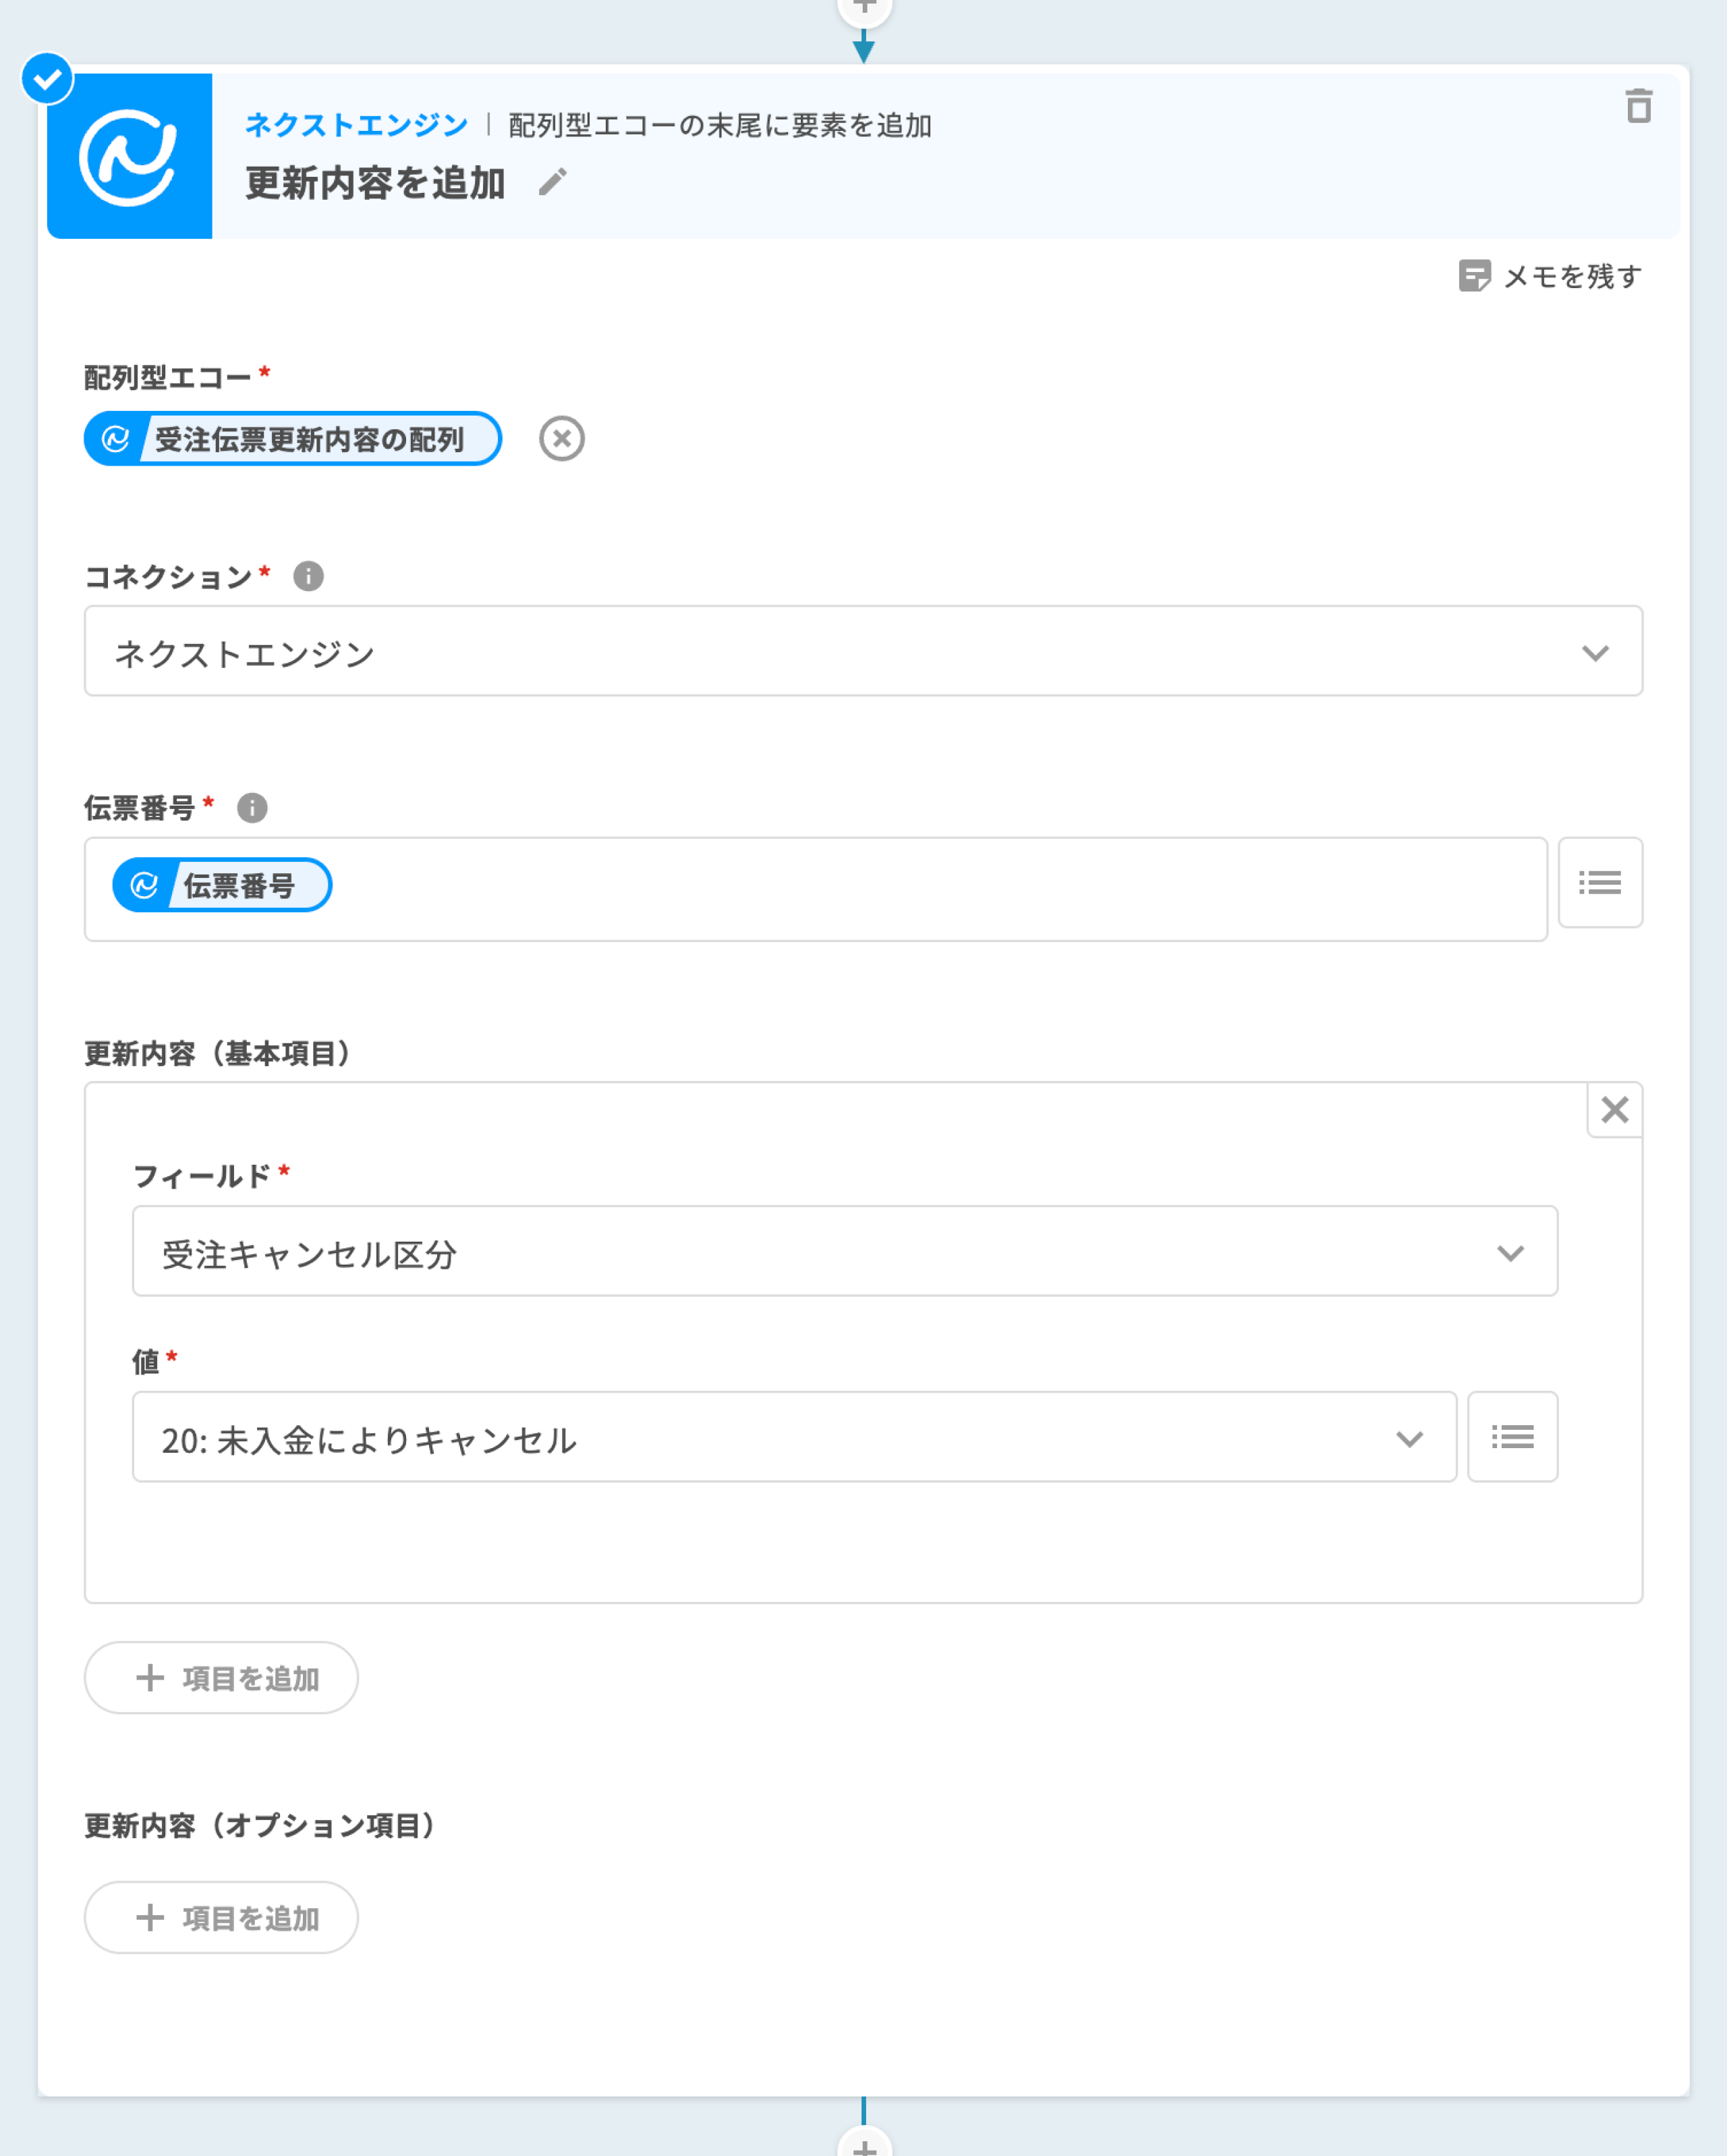The image size is (1727, 2156).
Task: Remove the 更新内容 basic item with X
Action: (x=1614, y=1110)
